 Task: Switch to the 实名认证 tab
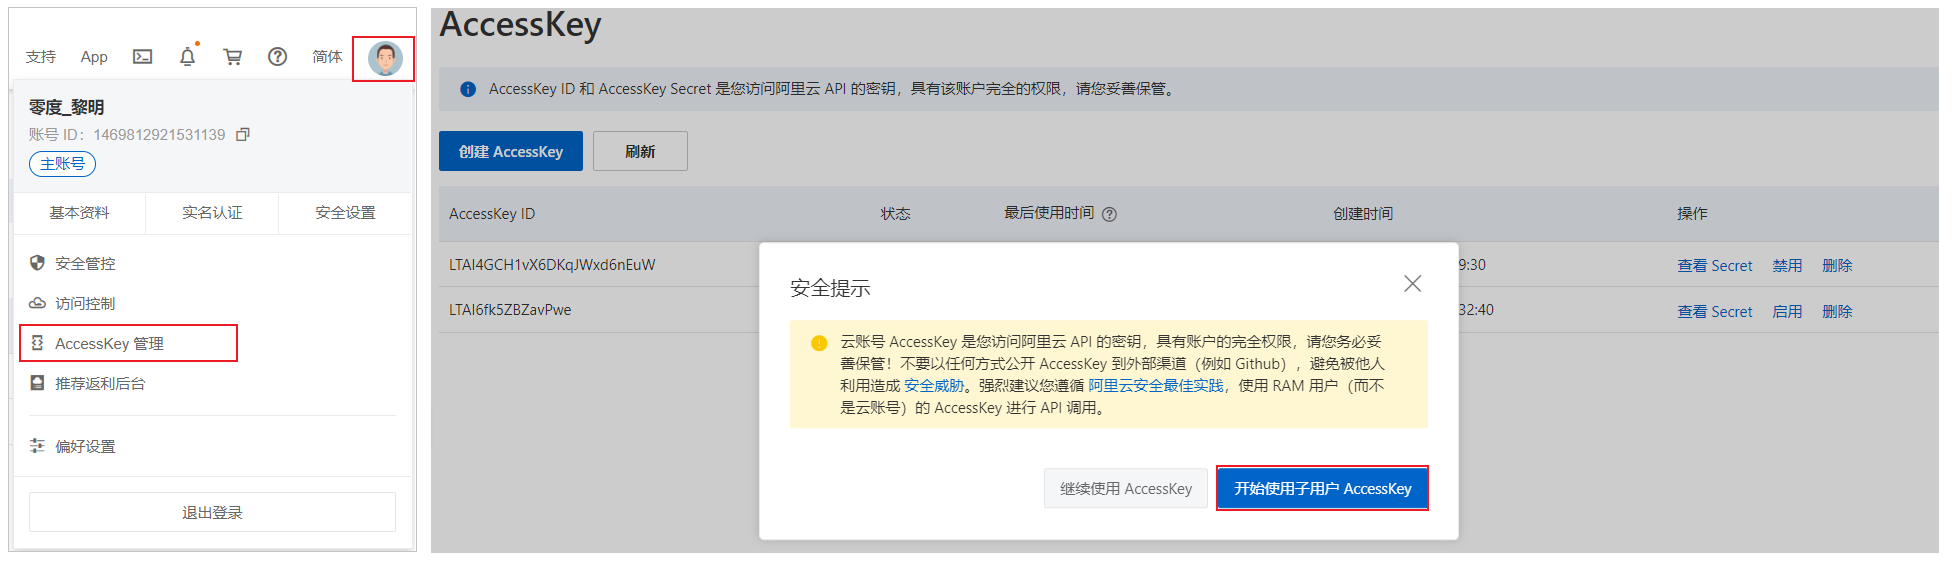click(x=212, y=213)
